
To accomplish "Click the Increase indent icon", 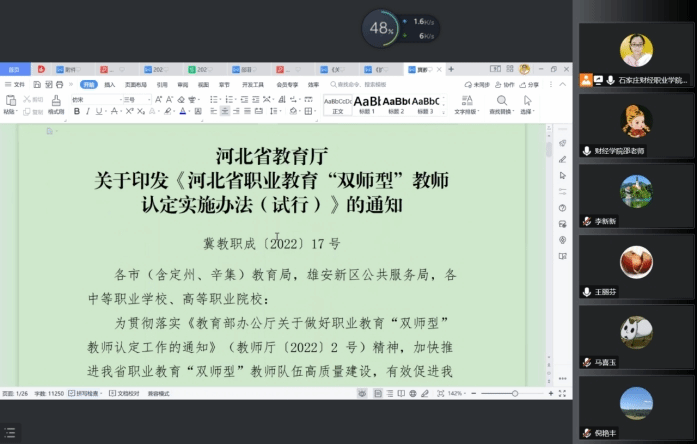I will click(x=255, y=99).
